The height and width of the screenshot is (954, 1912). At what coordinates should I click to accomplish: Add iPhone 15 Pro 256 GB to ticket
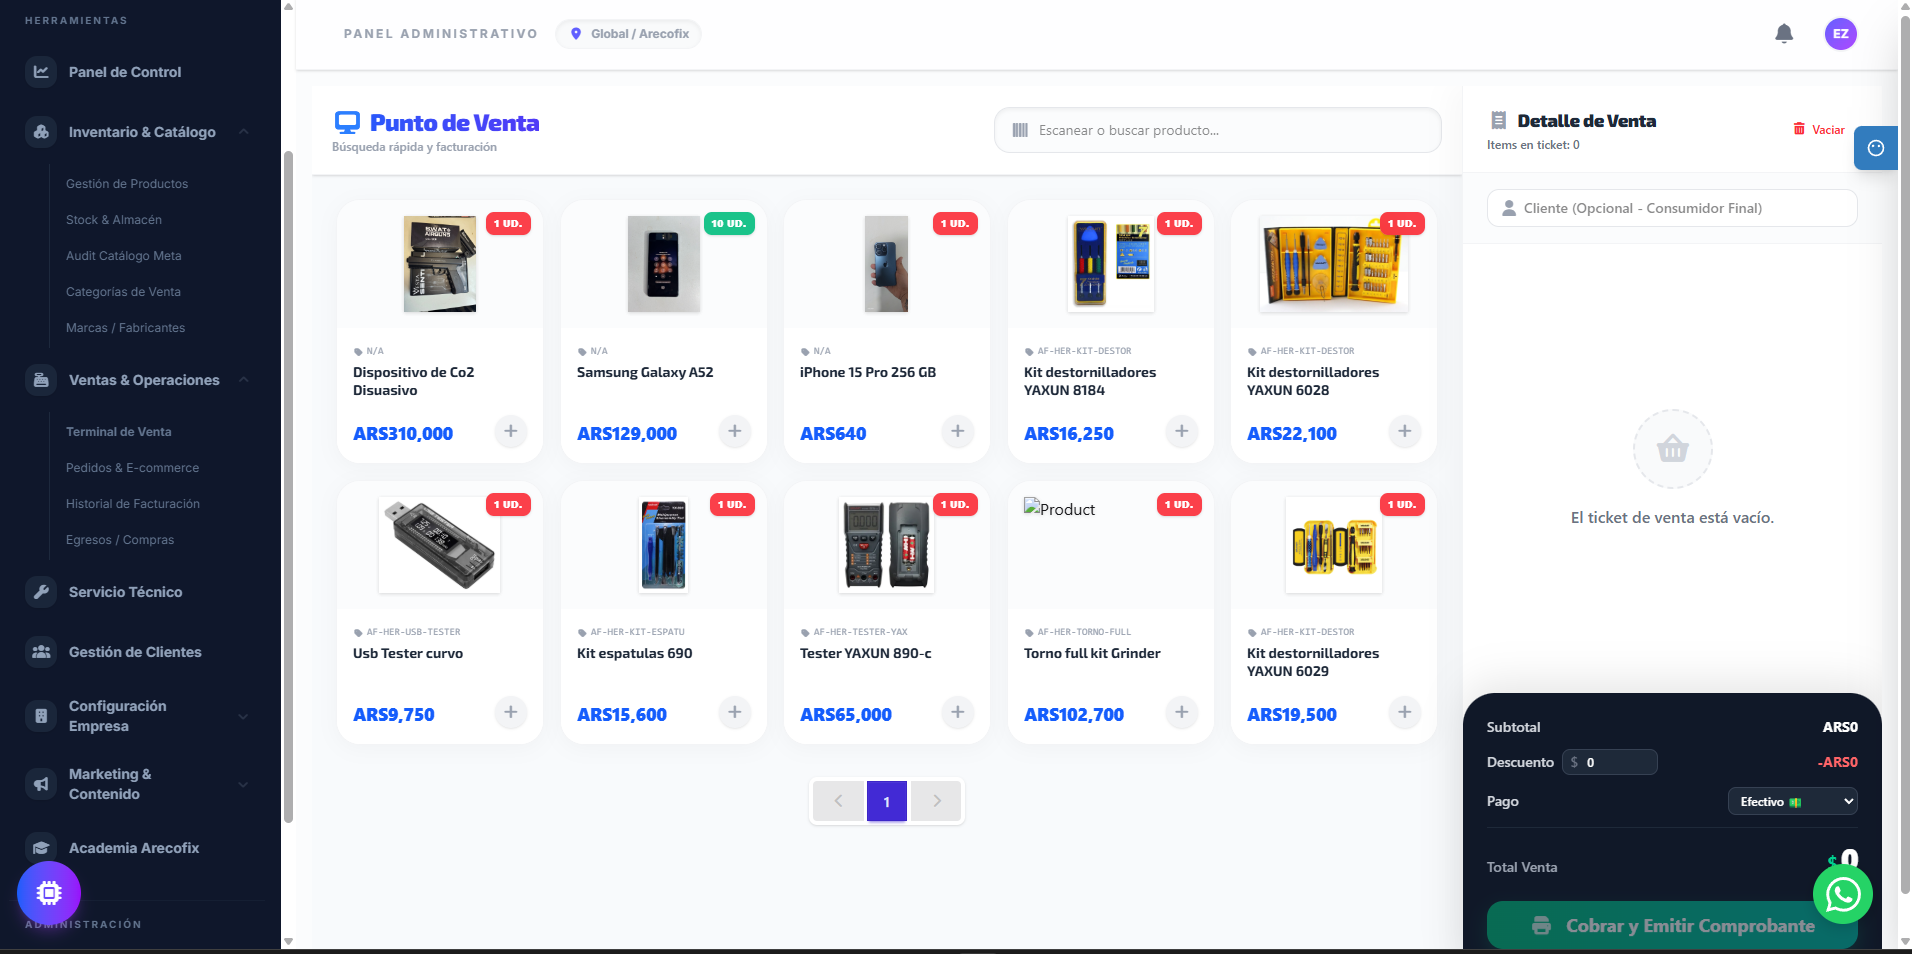[x=958, y=431]
